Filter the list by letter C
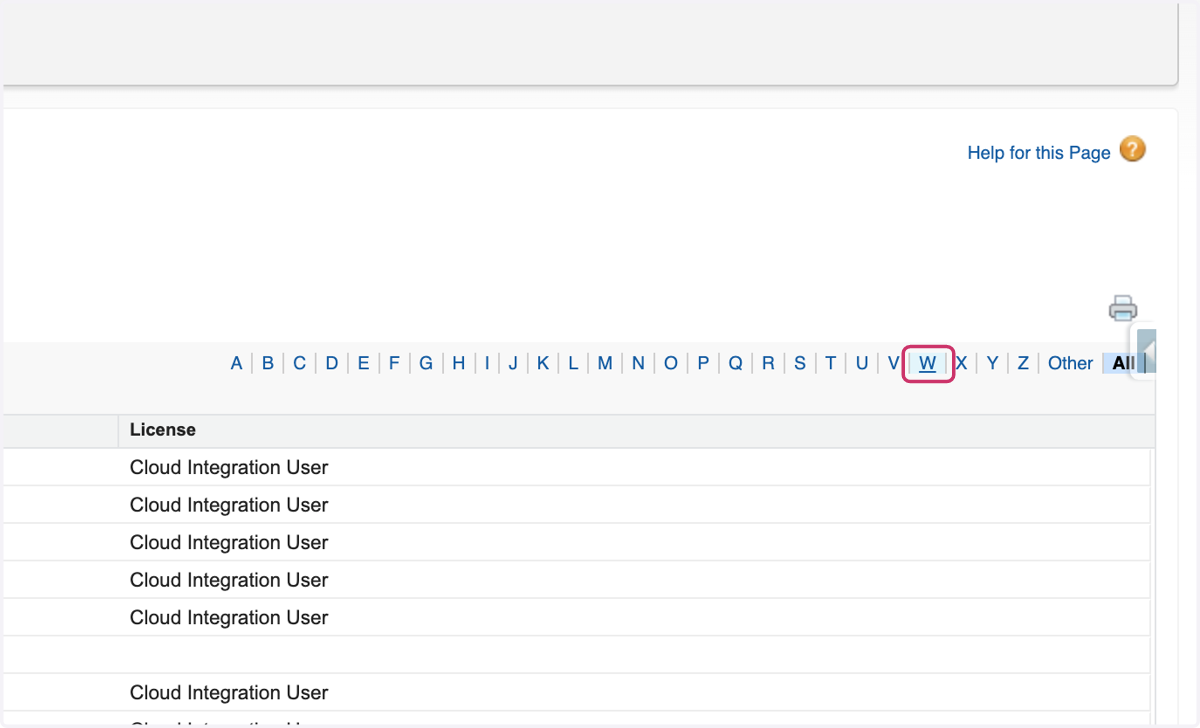This screenshot has height=728, width=1200. (x=299, y=363)
